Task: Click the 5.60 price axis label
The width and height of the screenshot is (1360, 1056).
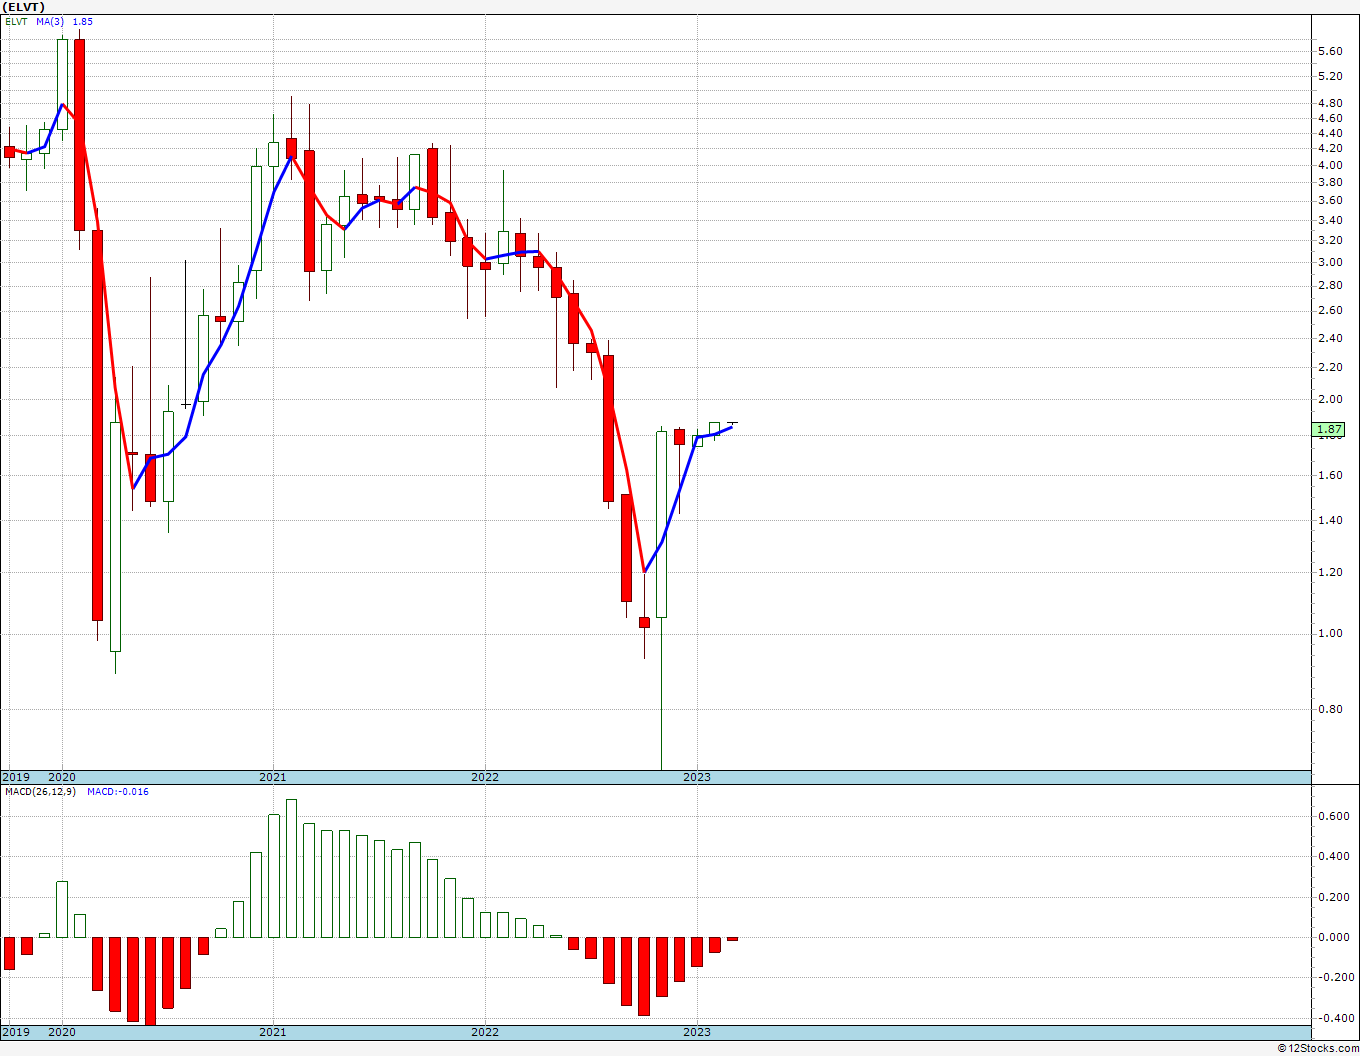Action: coord(1330,51)
